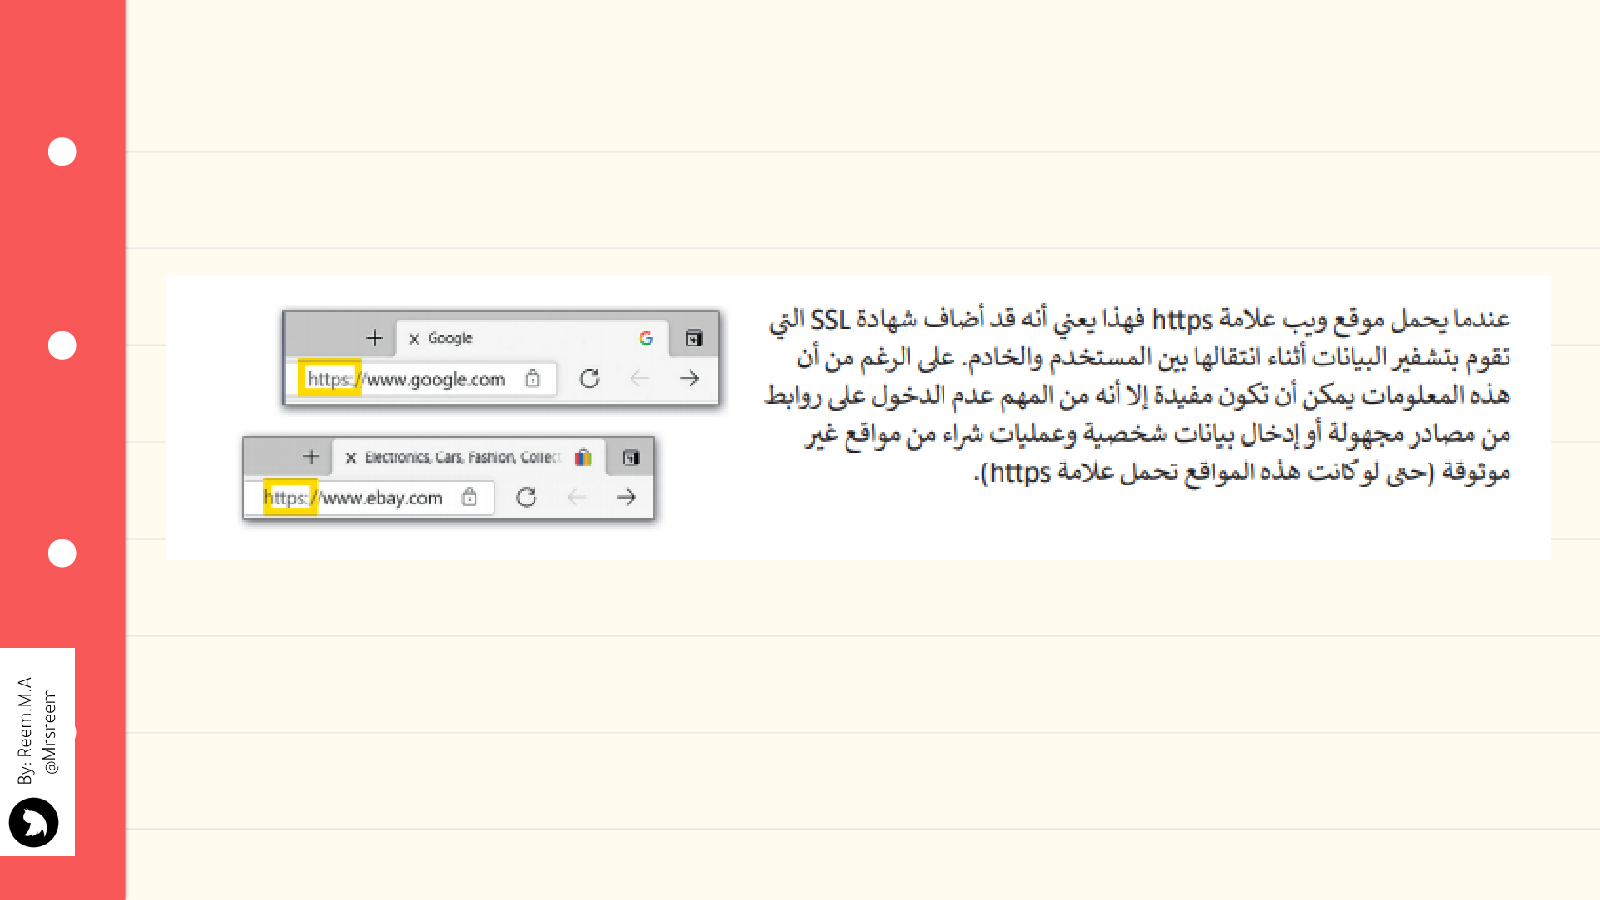
Task: Click the padlock icon beside www.ebay.com
Action: 469,497
